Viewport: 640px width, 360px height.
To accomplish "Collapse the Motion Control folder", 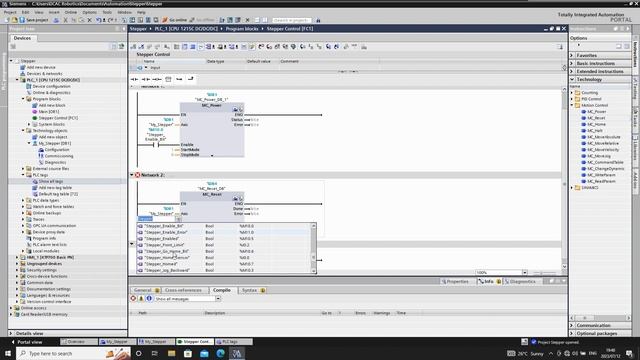I will [x=572, y=105].
